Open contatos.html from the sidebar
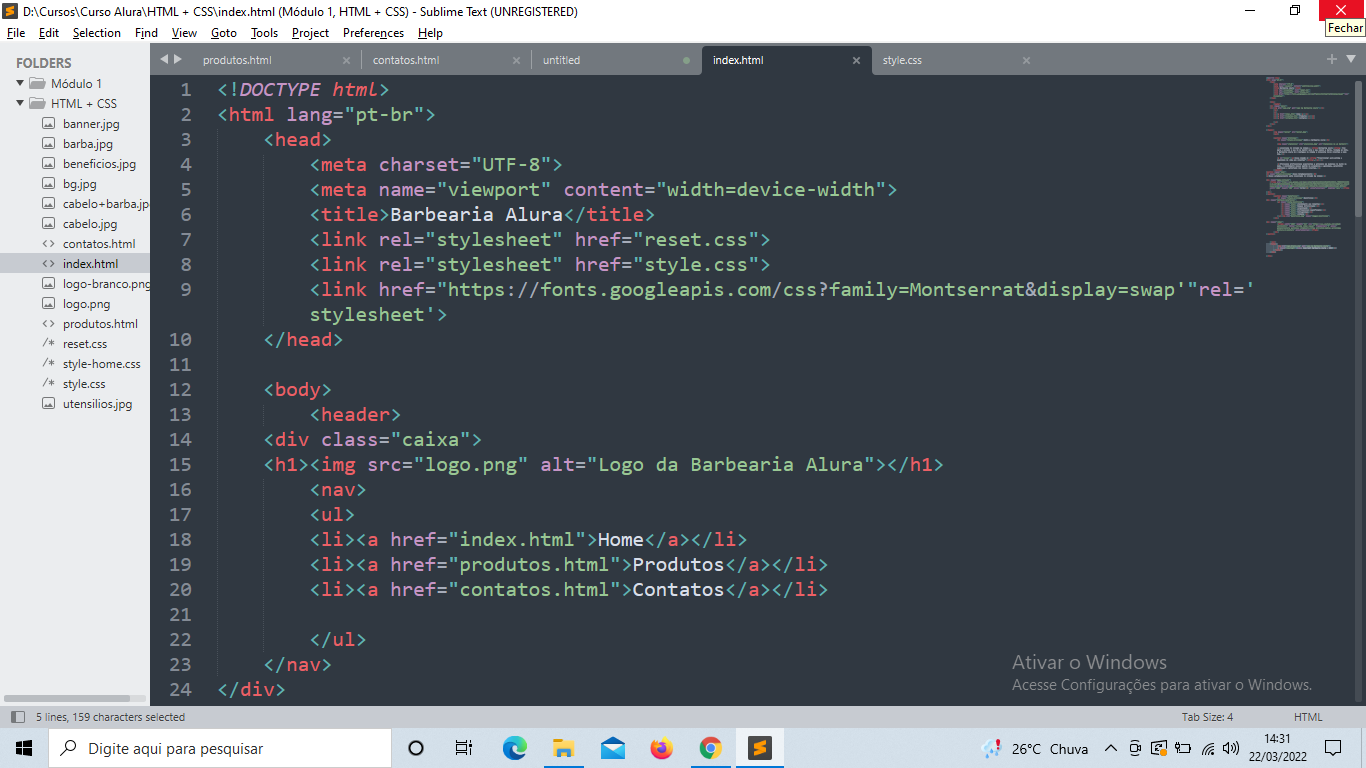Image resolution: width=1366 pixels, height=768 pixels. click(99, 244)
